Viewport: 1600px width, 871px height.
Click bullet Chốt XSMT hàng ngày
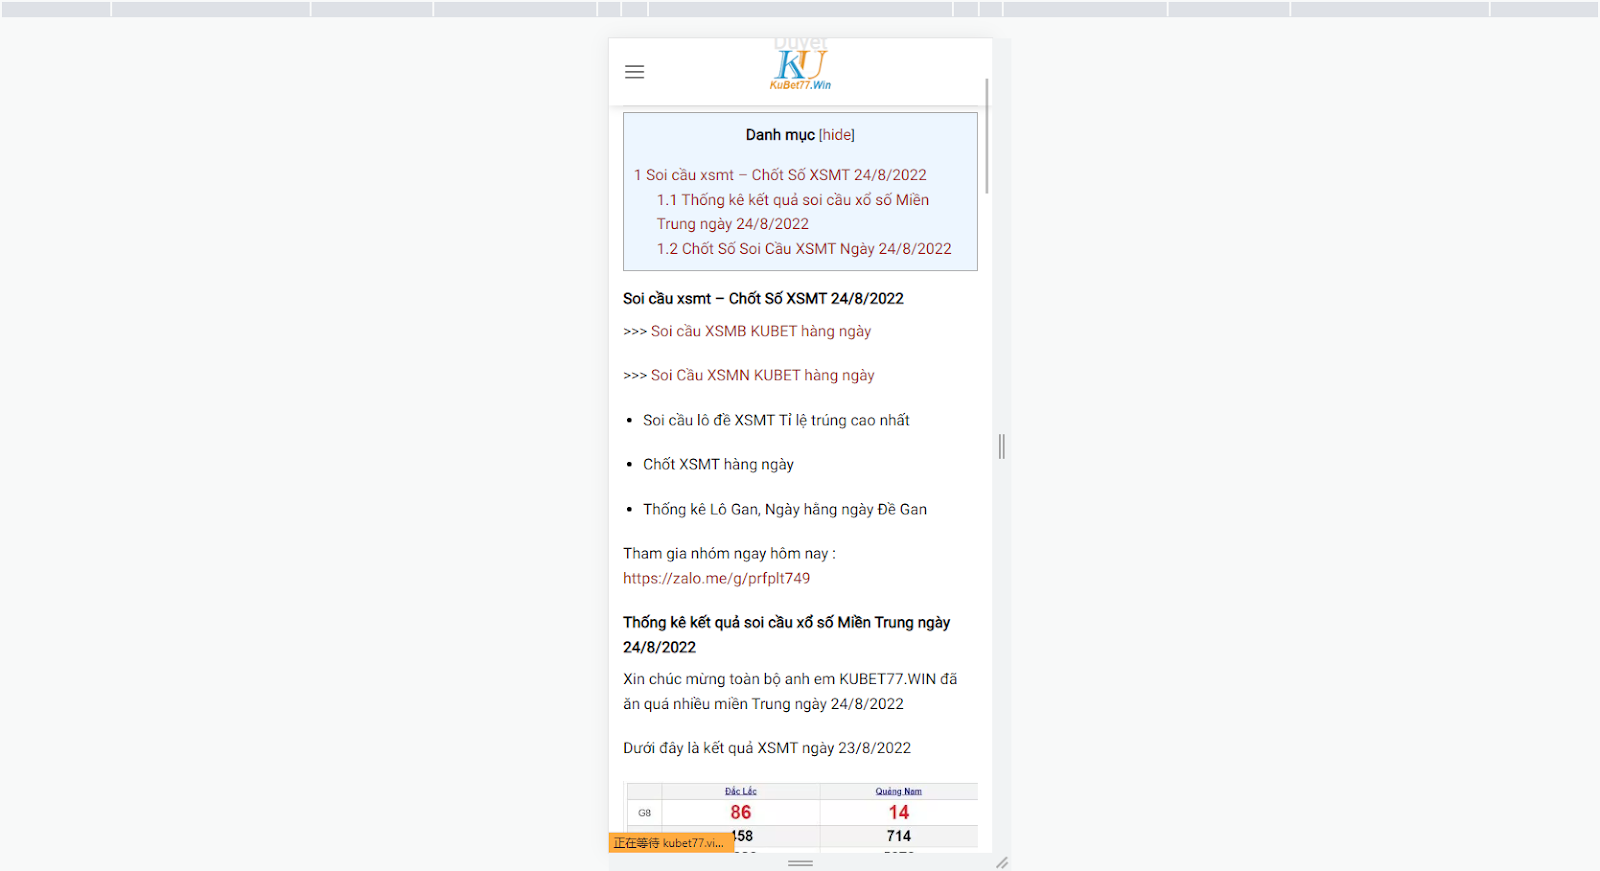pos(718,464)
